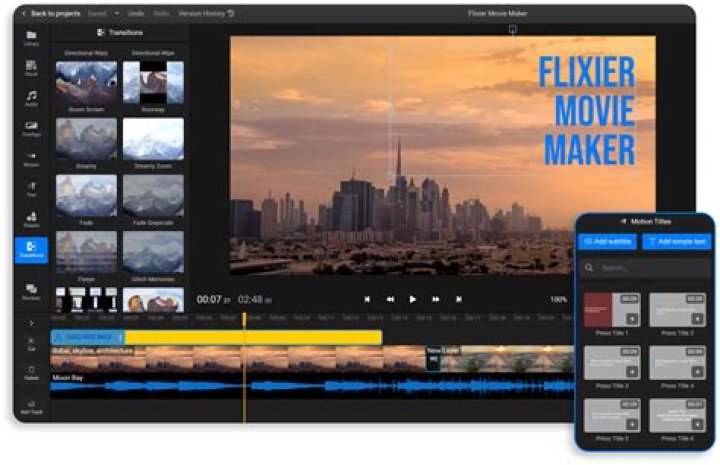Expand the sidebar chevron above Cut
The width and height of the screenshot is (720, 465).
click(31, 323)
